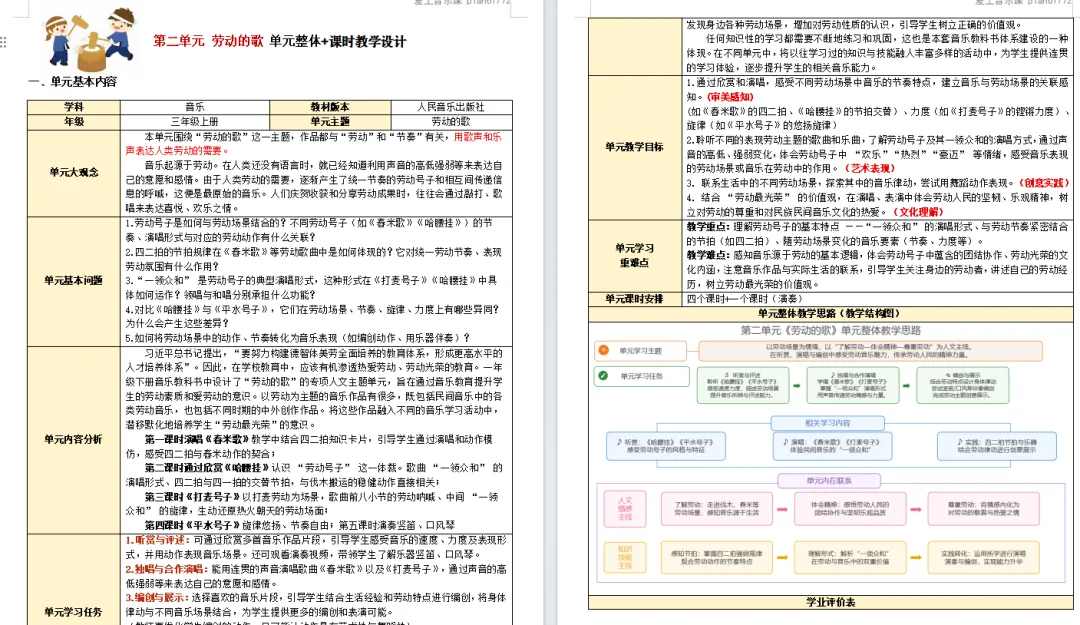Screen dimensions: 1080x625
Task: Click the row label 单元课时安排
Action: click(634, 298)
